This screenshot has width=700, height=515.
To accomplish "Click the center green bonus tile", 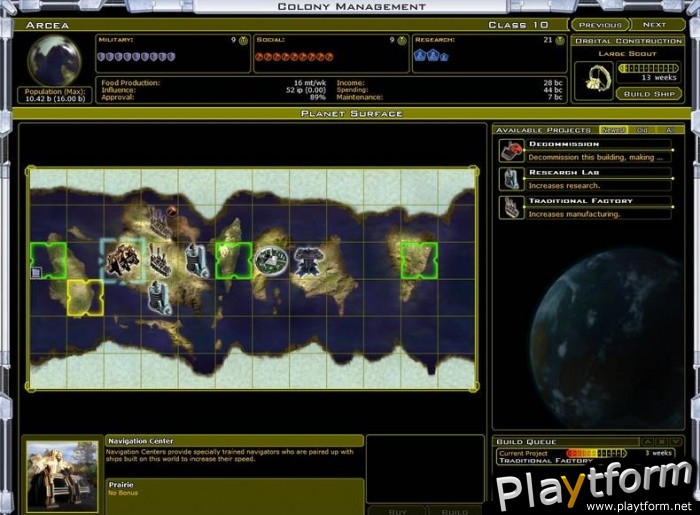I will tap(233, 261).
